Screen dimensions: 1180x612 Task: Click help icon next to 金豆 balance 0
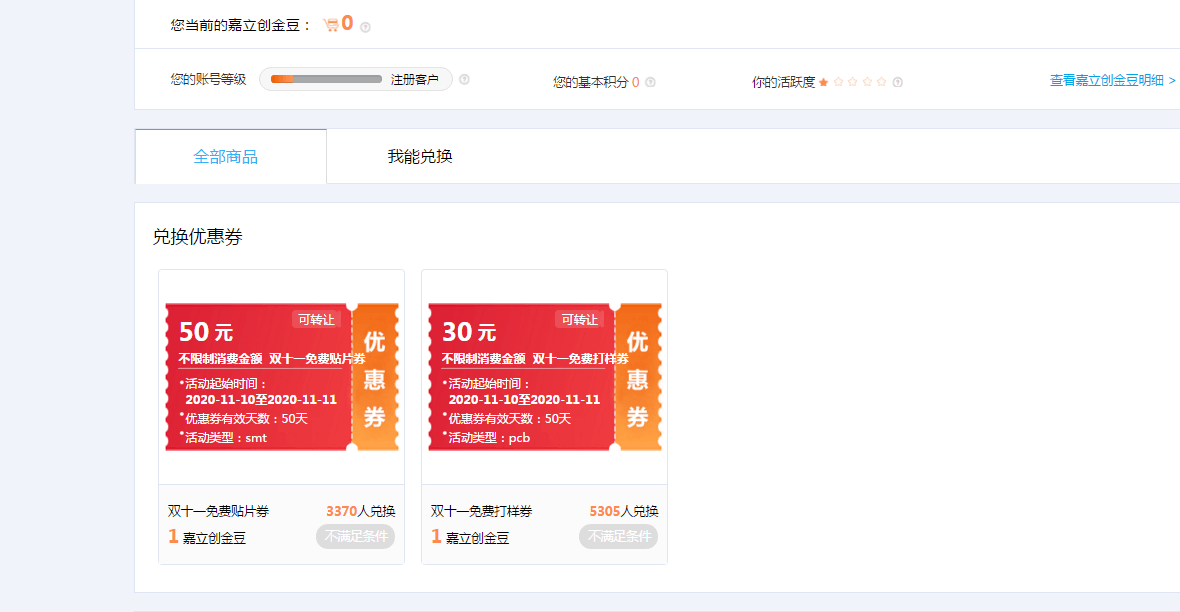[x=365, y=27]
